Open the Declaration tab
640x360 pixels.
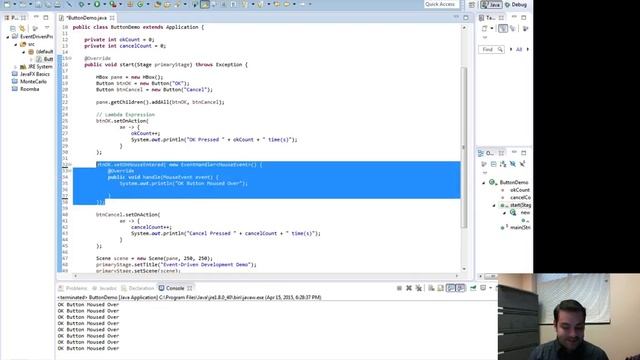click(x=138, y=288)
